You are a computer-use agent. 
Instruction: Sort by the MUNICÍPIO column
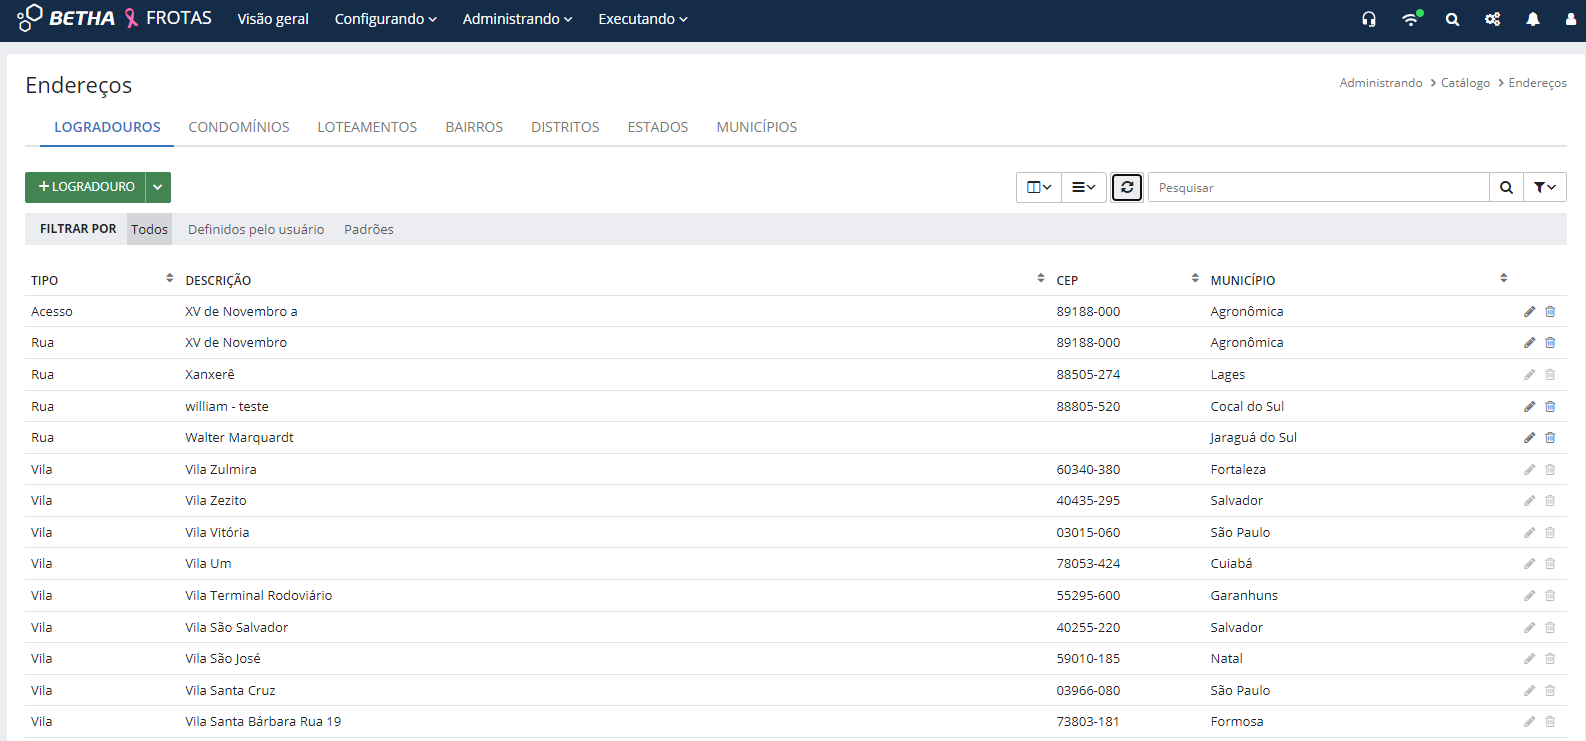pyautogui.click(x=1503, y=278)
